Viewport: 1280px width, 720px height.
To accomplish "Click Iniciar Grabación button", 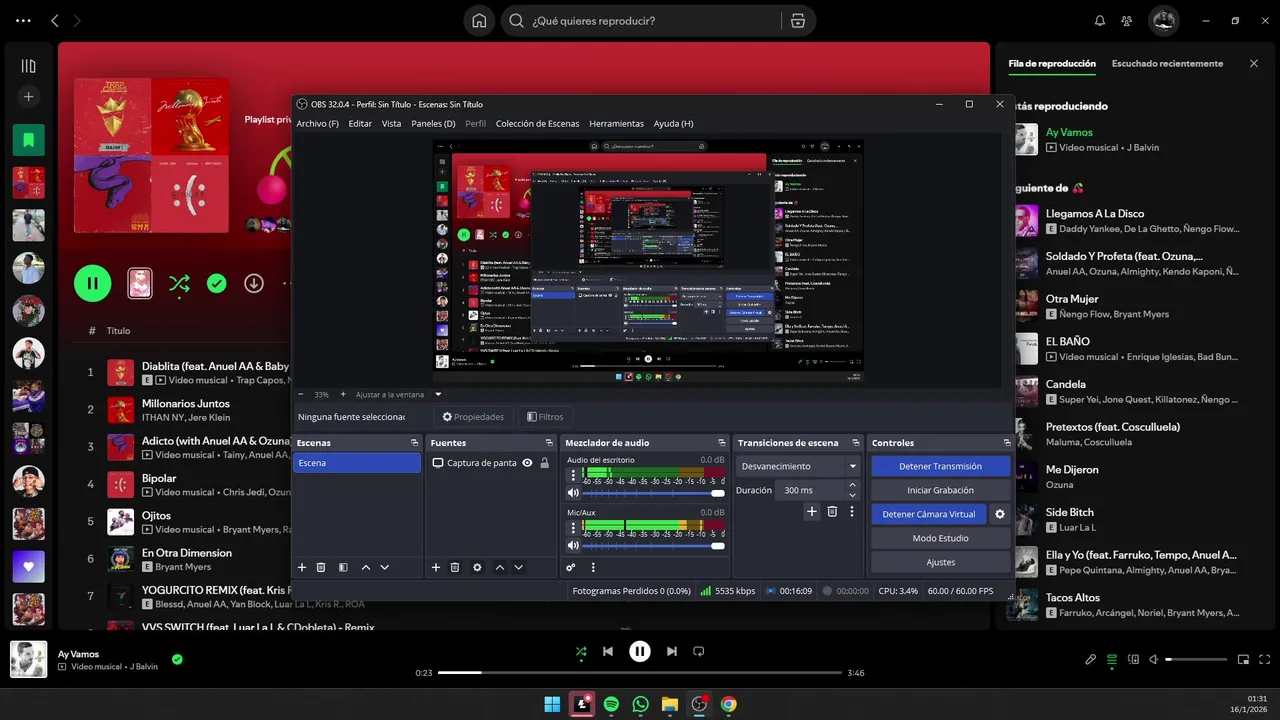I will (x=940, y=490).
